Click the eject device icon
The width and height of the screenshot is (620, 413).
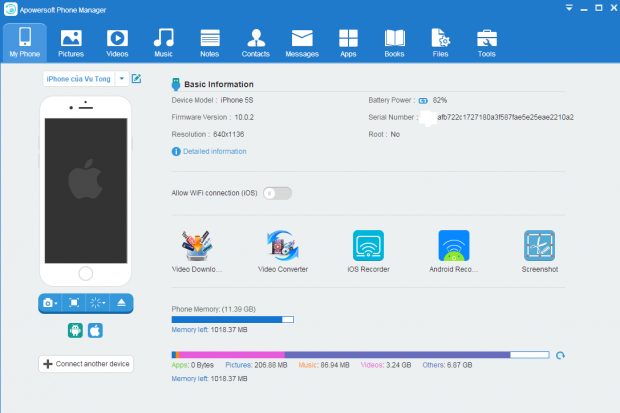coord(121,302)
